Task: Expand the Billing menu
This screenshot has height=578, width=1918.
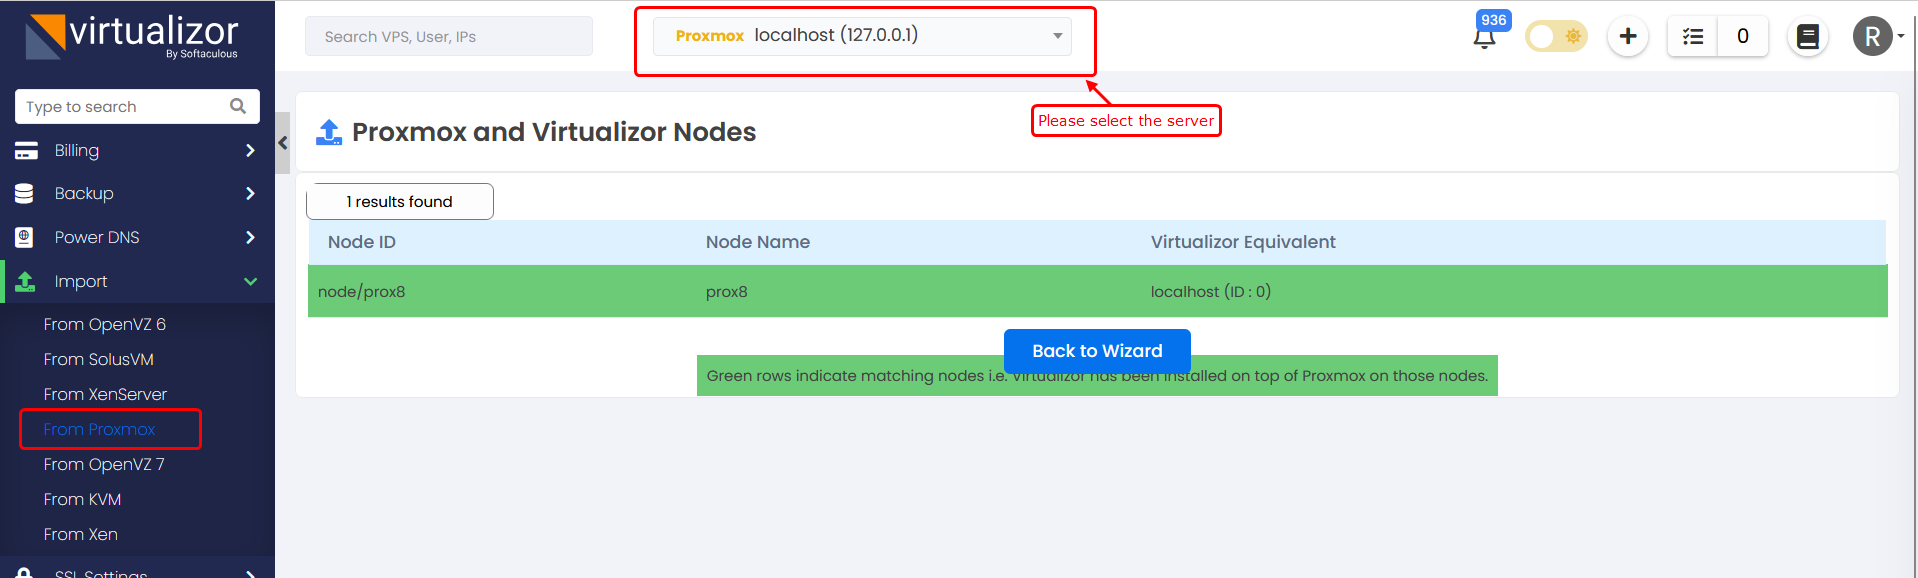Action: [x=137, y=150]
